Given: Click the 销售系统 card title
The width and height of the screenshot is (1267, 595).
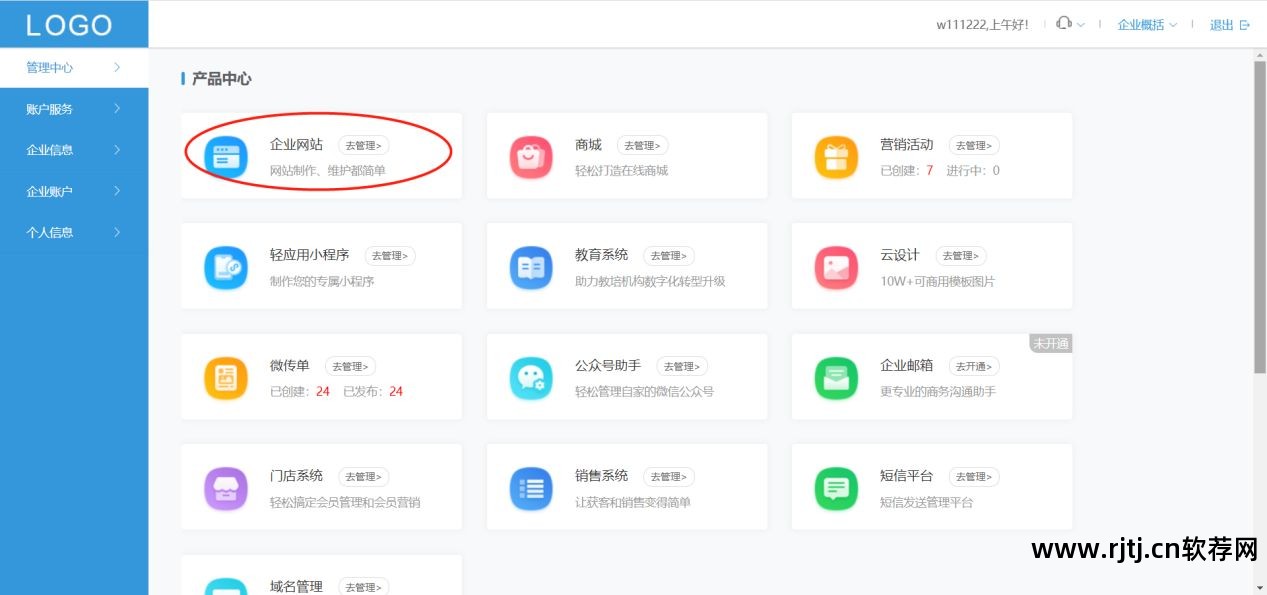Looking at the screenshot, I should (x=602, y=476).
